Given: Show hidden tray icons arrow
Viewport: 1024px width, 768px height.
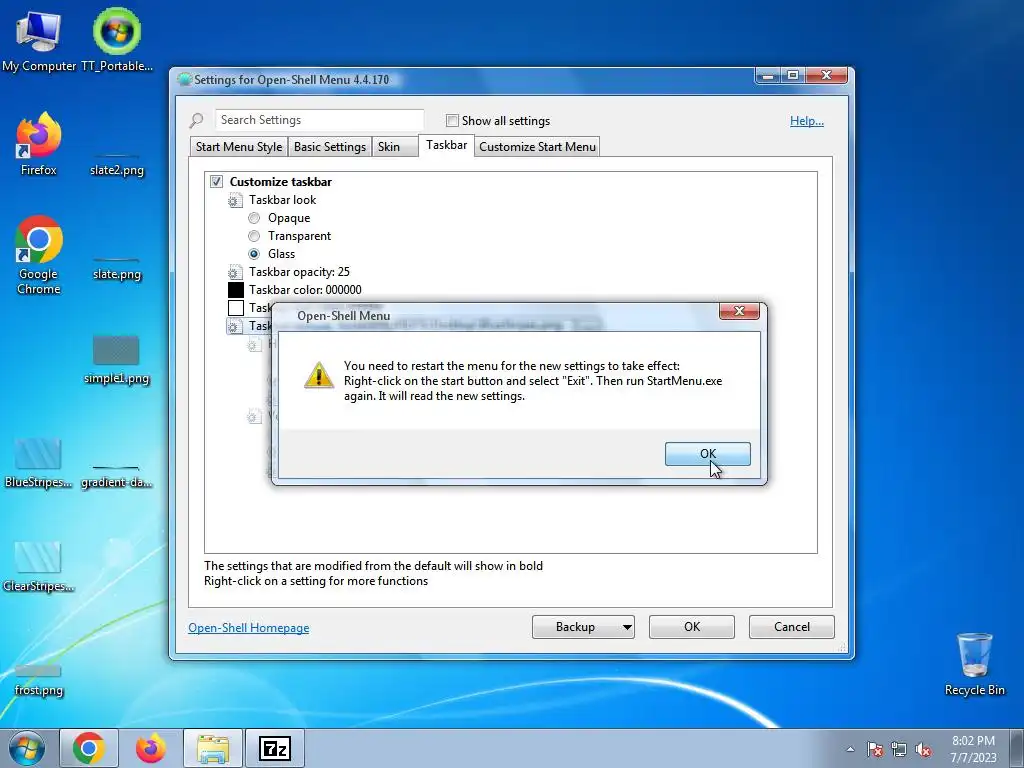Looking at the screenshot, I should click(x=850, y=749).
